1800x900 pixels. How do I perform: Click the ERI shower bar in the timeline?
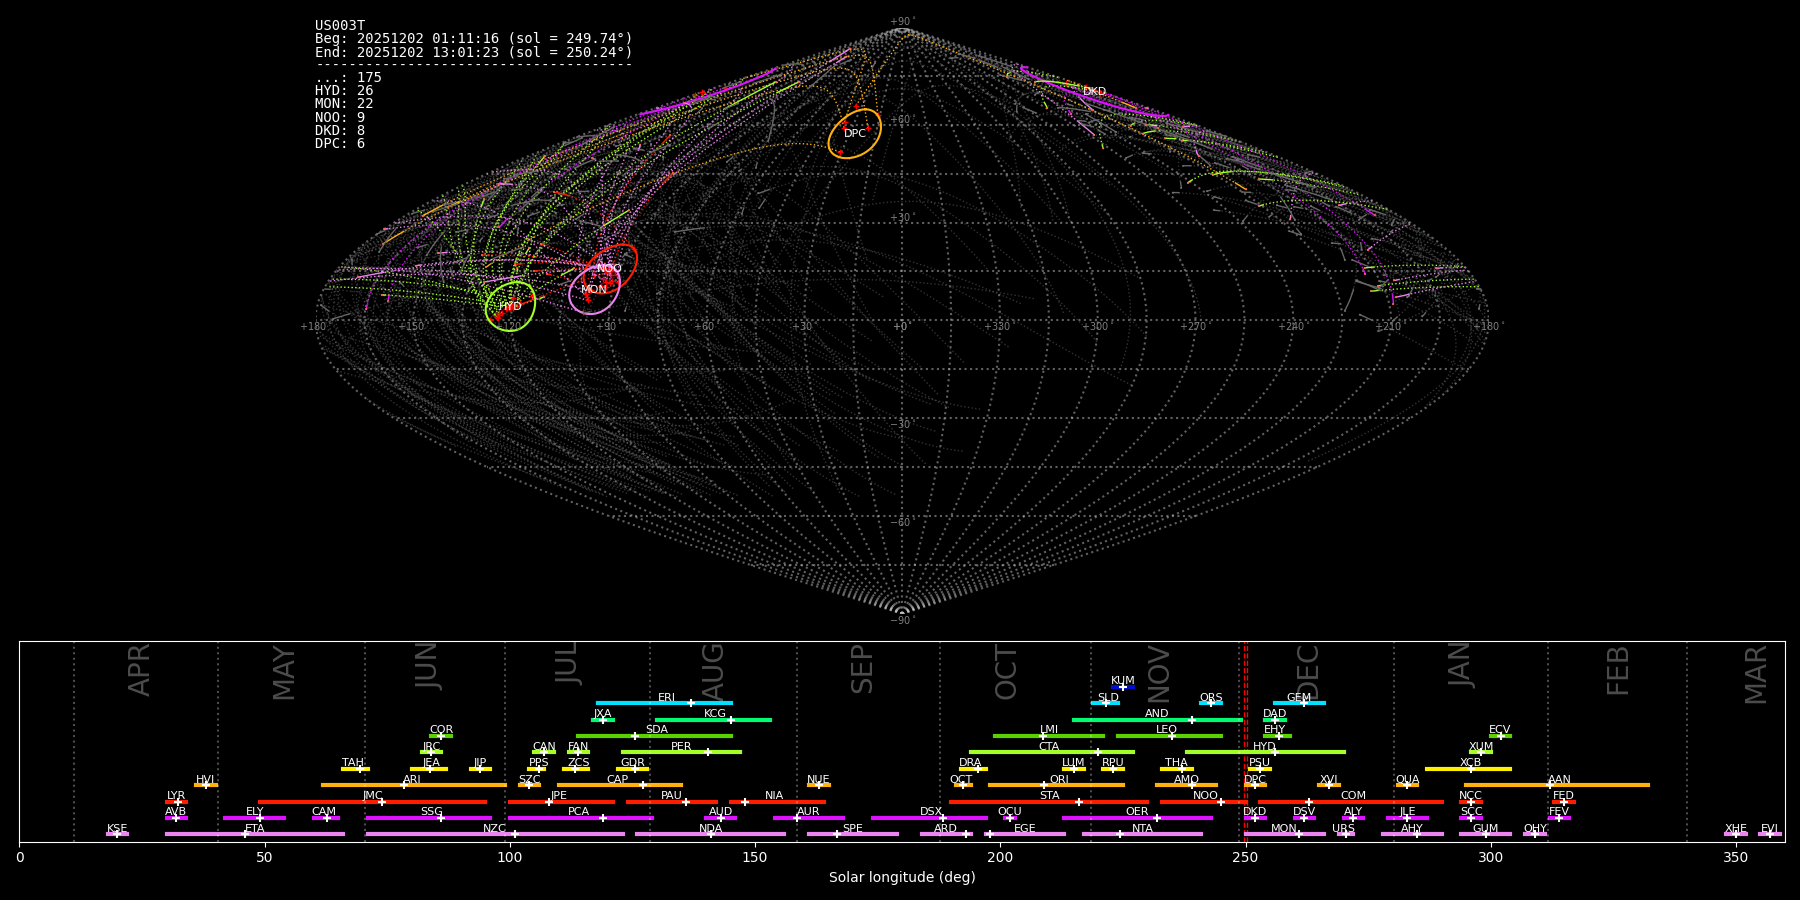point(664,703)
